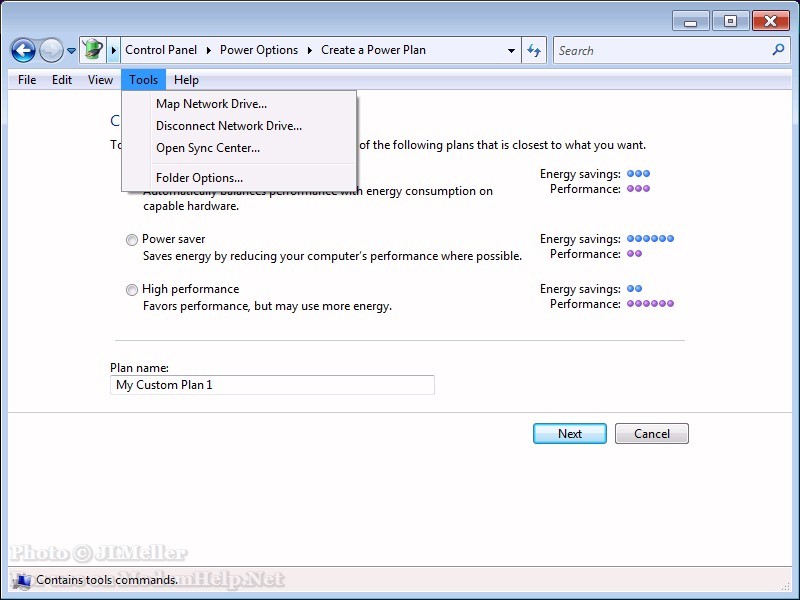Click 'Contains tools commands.' status bar text
The image size is (800, 600).
[x=107, y=580]
